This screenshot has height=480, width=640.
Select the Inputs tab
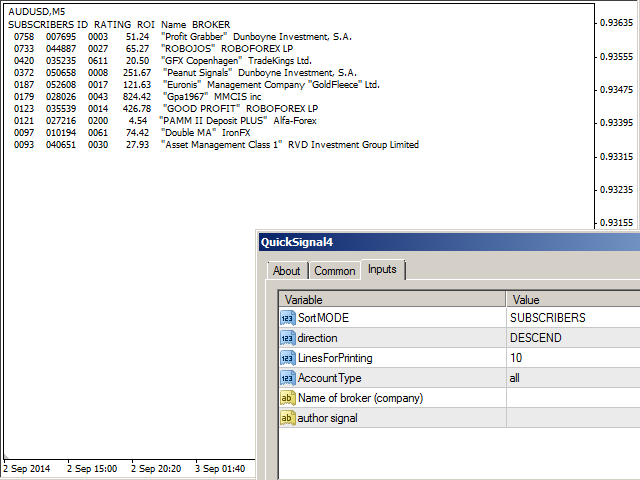382,269
